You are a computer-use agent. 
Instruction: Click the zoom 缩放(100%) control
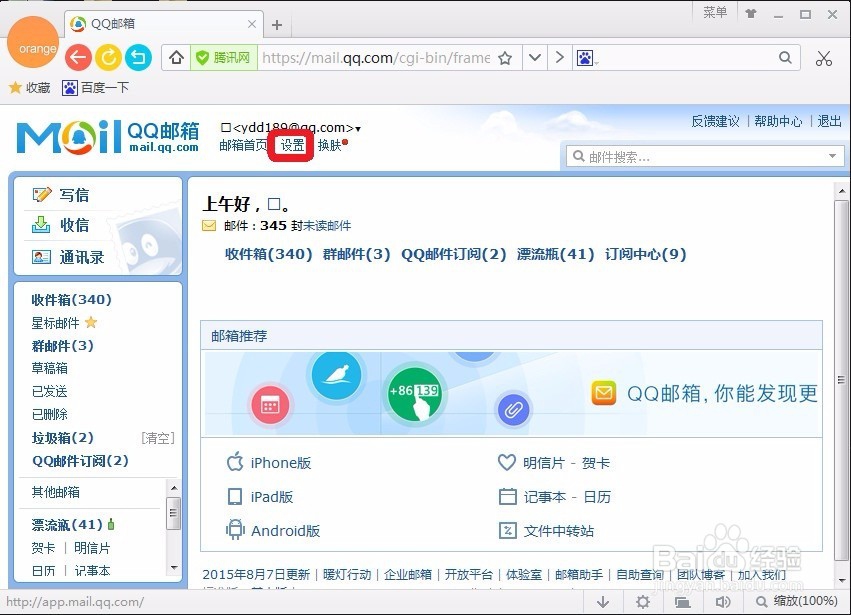(797, 601)
